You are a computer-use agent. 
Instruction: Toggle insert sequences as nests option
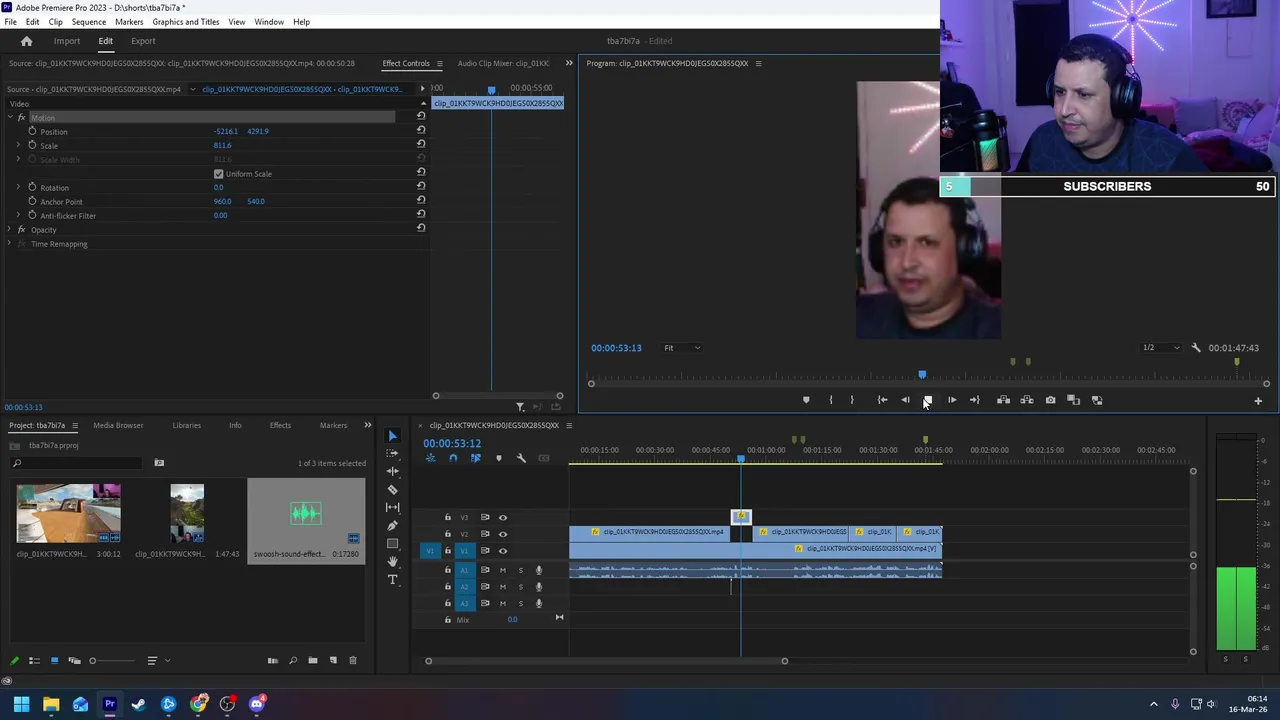431,458
